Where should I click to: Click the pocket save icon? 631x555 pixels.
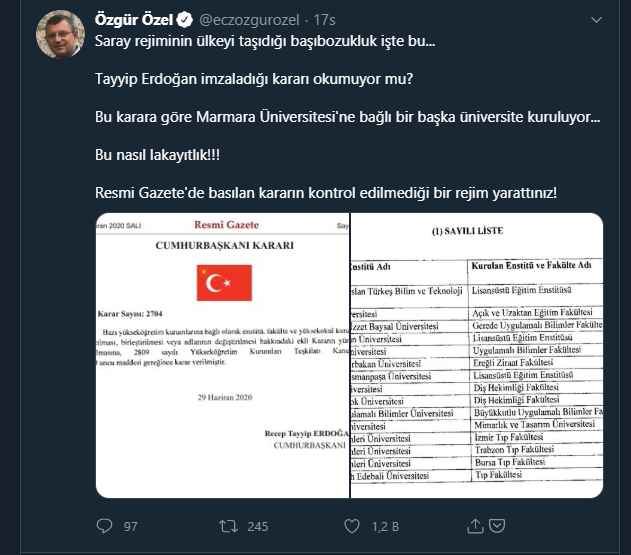tap(497, 526)
